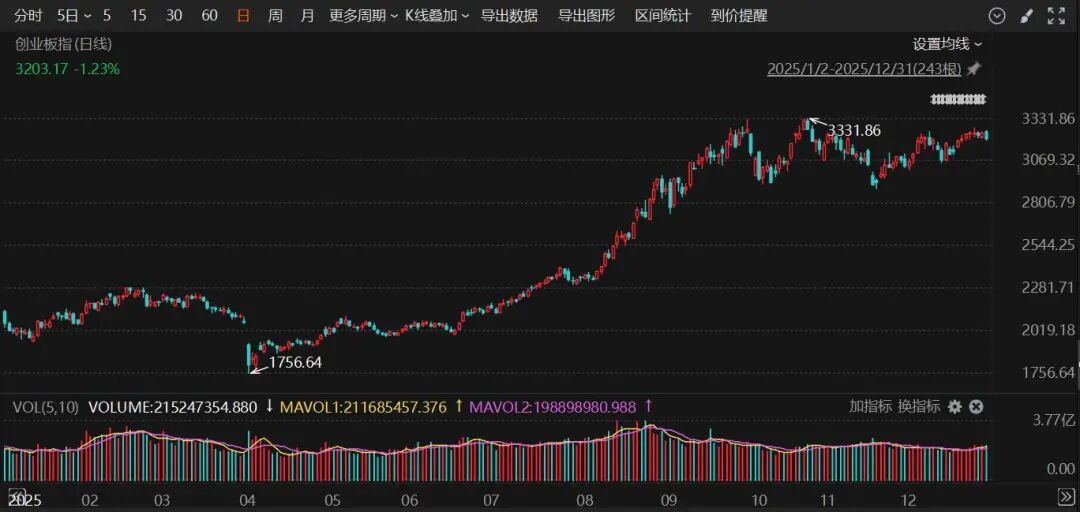Screen dimensions: 1080x512
Task: Click the 3331.86 high price marker on chart
Action: (x=853, y=130)
